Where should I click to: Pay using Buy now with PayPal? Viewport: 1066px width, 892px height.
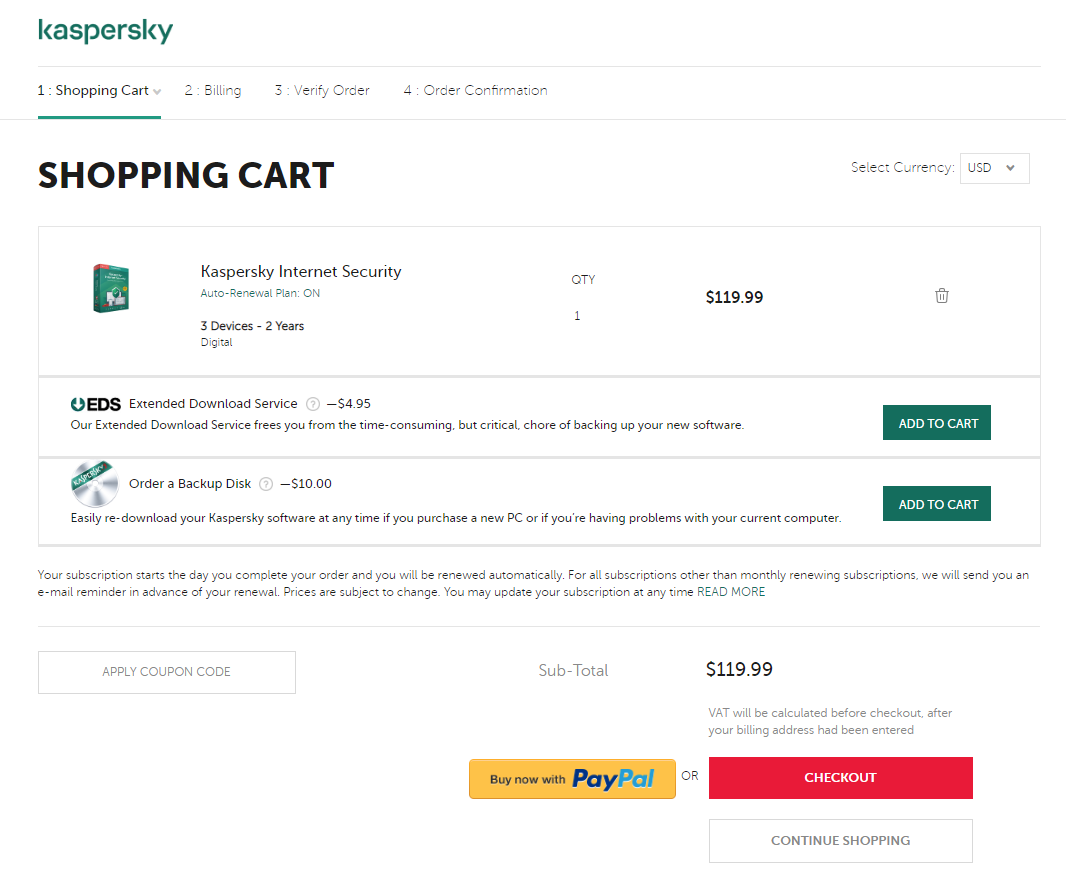point(572,779)
